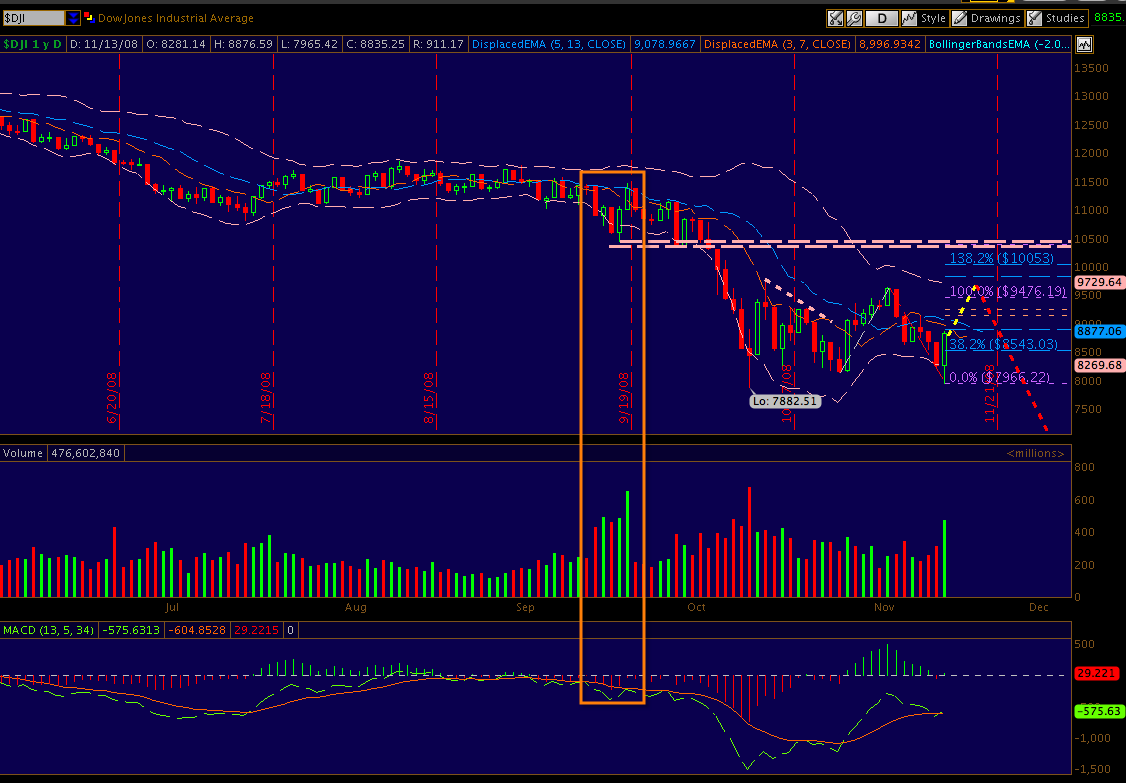The width and height of the screenshot is (1126, 783).
Task: Click the 9/19/08 expiration date marker
Action: (624, 398)
